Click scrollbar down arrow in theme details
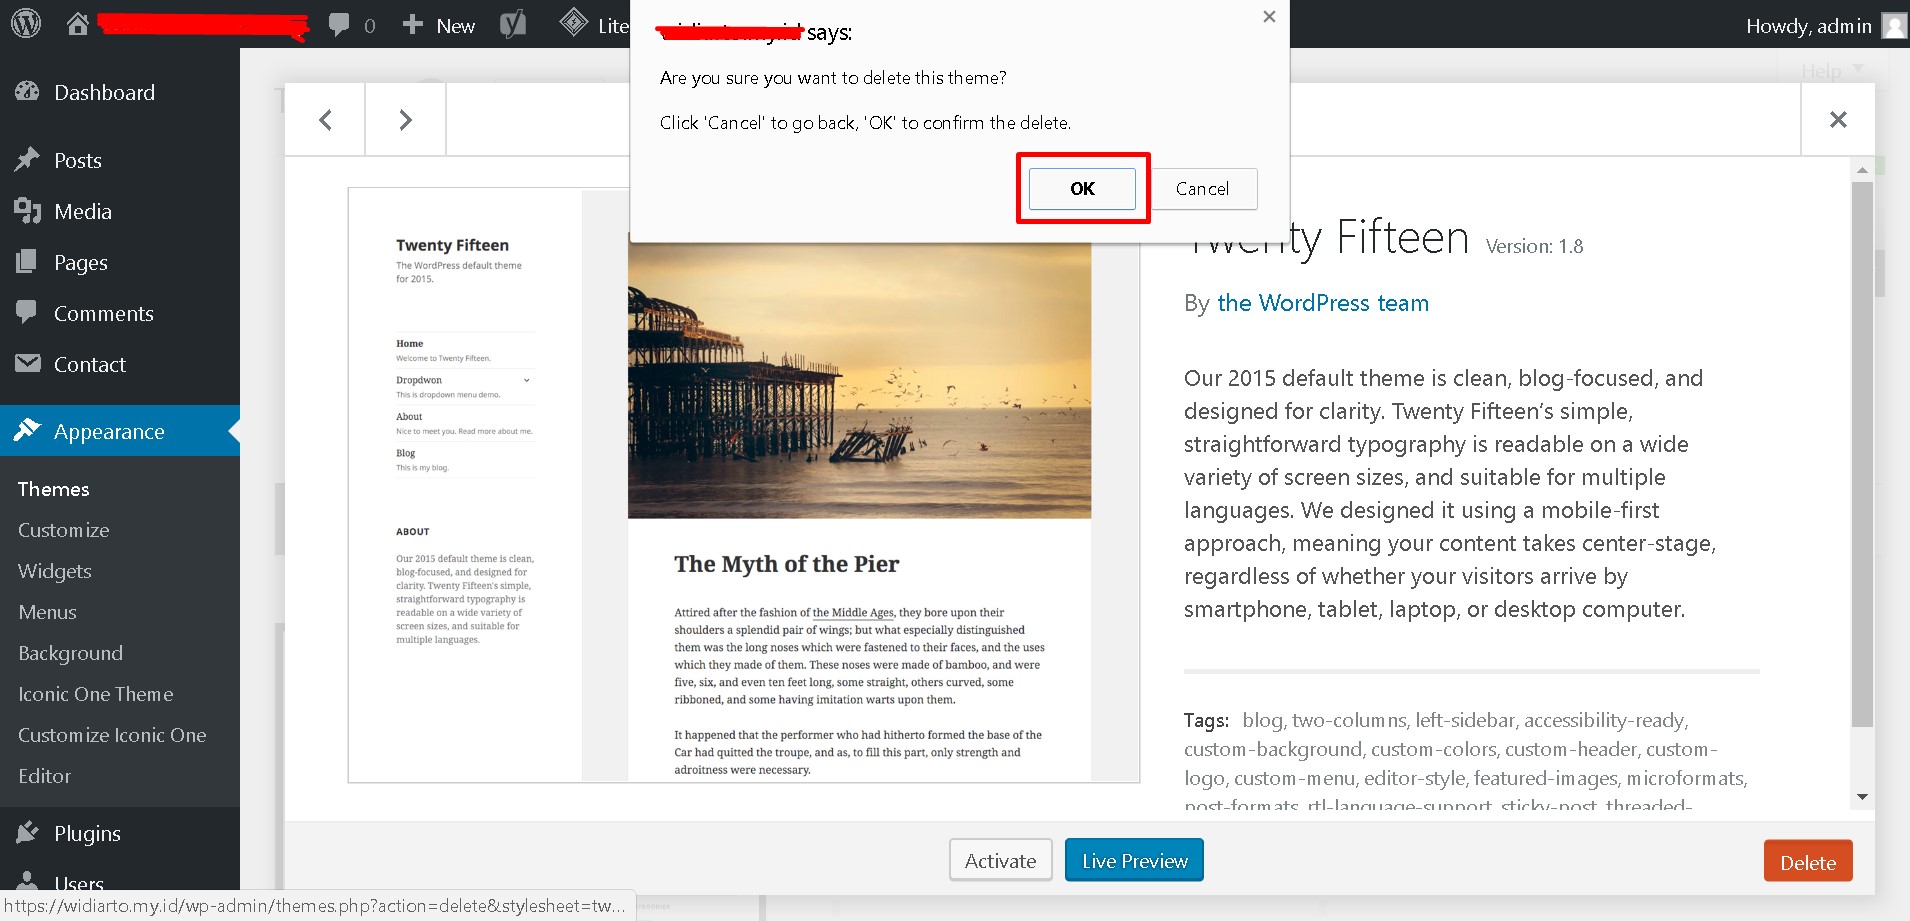This screenshot has height=921, width=1910. (1862, 797)
